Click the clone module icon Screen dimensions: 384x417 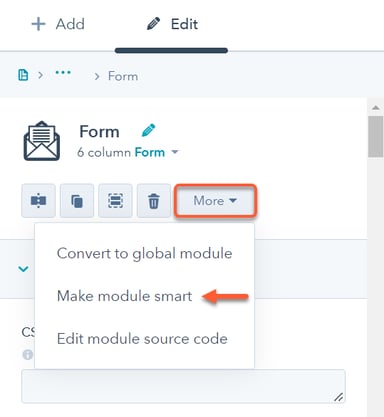click(x=77, y=201)
